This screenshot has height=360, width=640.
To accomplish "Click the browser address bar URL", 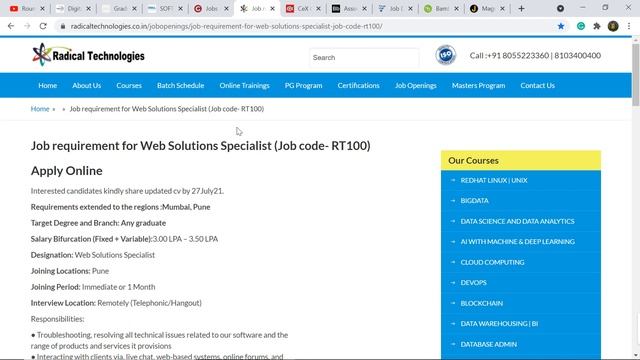I will pos(227,26).
